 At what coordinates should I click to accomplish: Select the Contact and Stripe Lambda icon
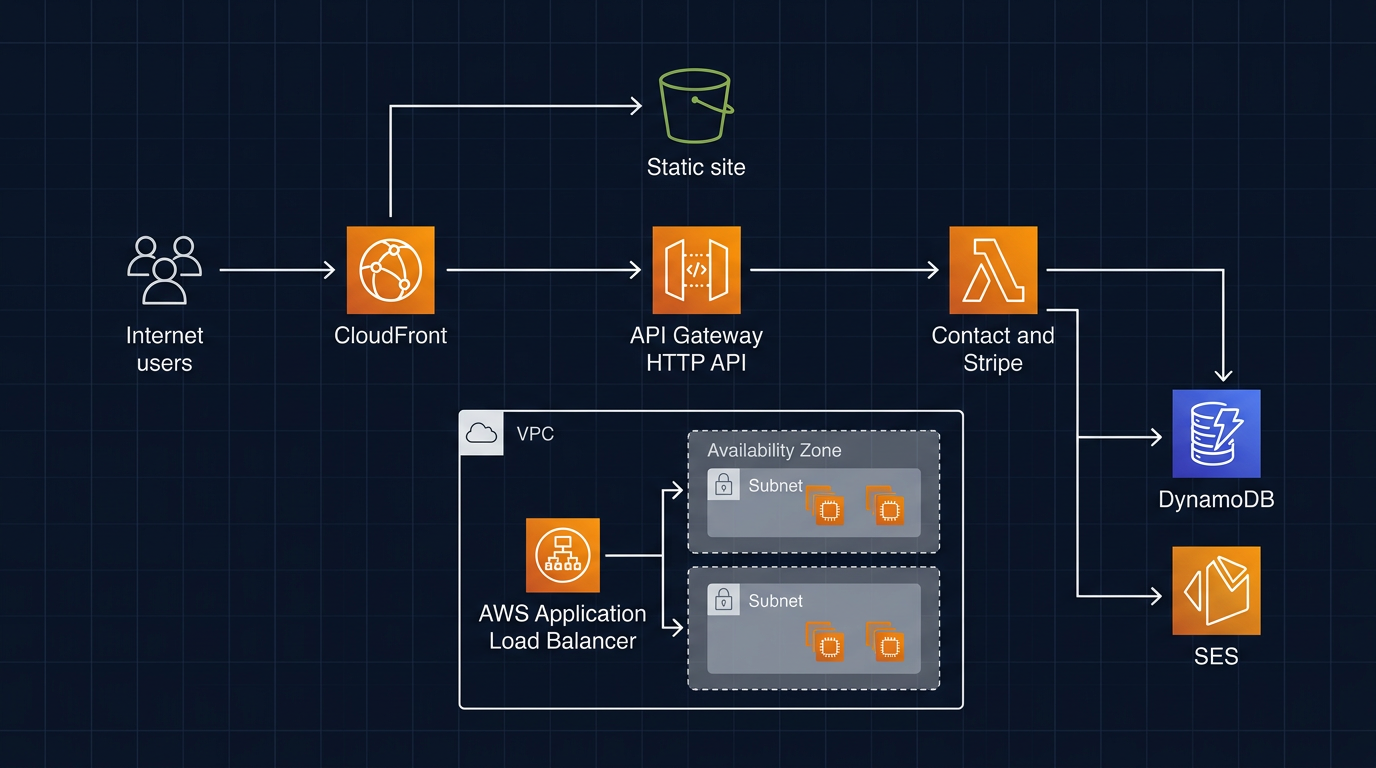click(x=992, y=269)
